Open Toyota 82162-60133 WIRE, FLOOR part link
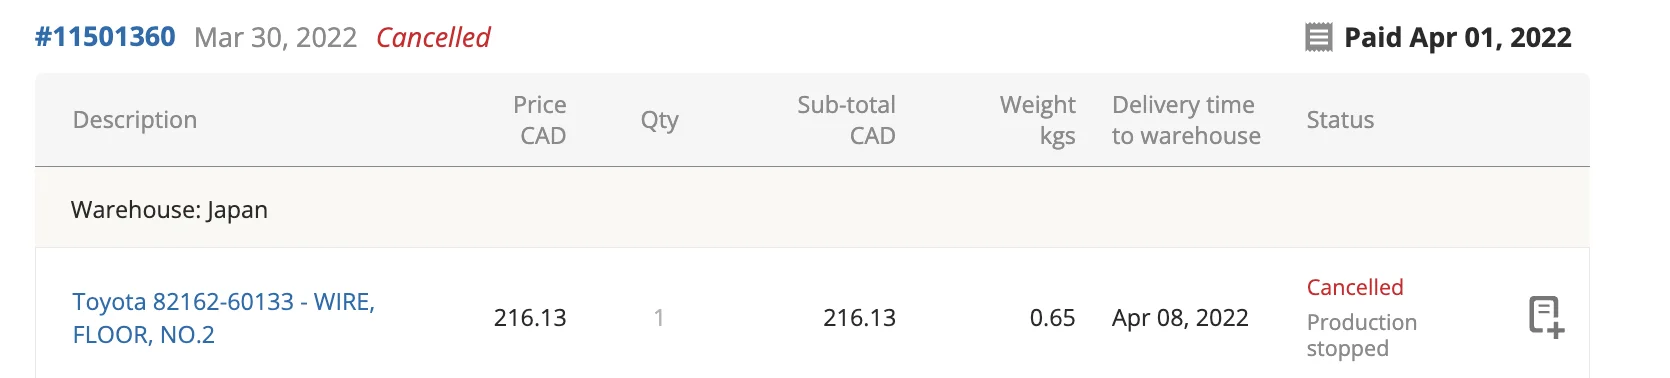The width and height of the screenshot is (1670, 378). pyautogui.click(x=223, y=318)
